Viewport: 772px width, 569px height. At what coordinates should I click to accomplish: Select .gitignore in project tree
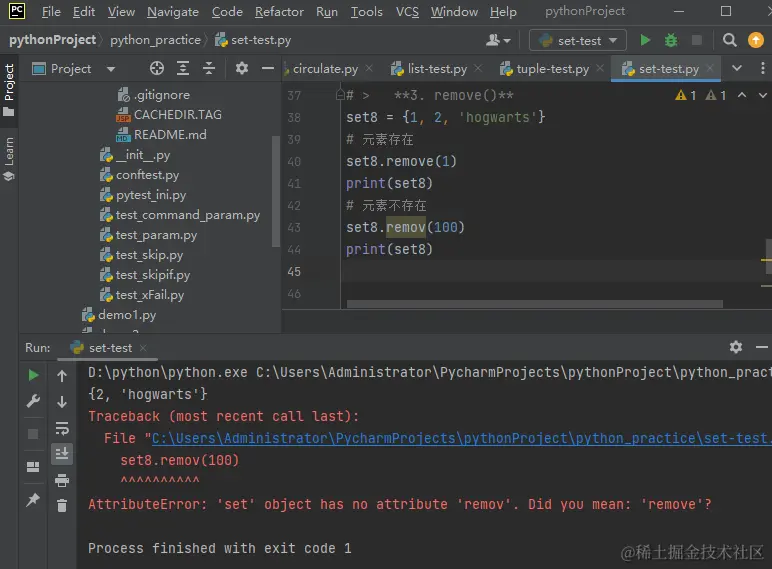153,95
